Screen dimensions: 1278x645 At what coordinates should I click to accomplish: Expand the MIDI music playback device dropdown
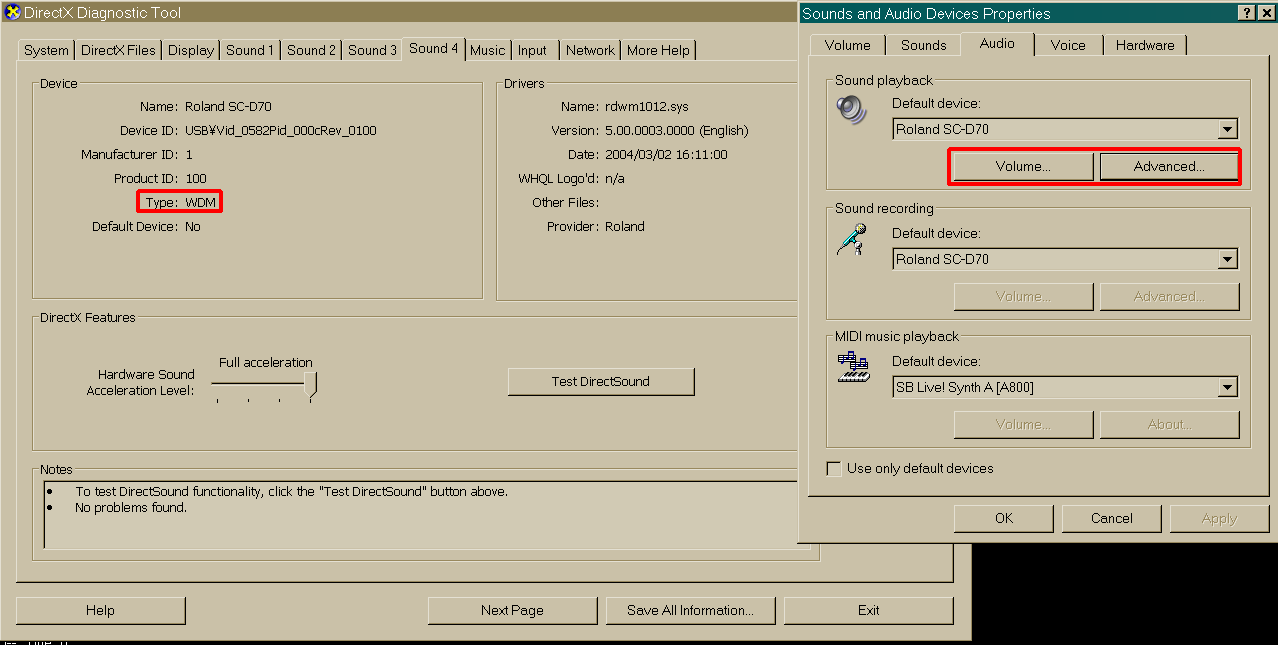click(1228, 387)
